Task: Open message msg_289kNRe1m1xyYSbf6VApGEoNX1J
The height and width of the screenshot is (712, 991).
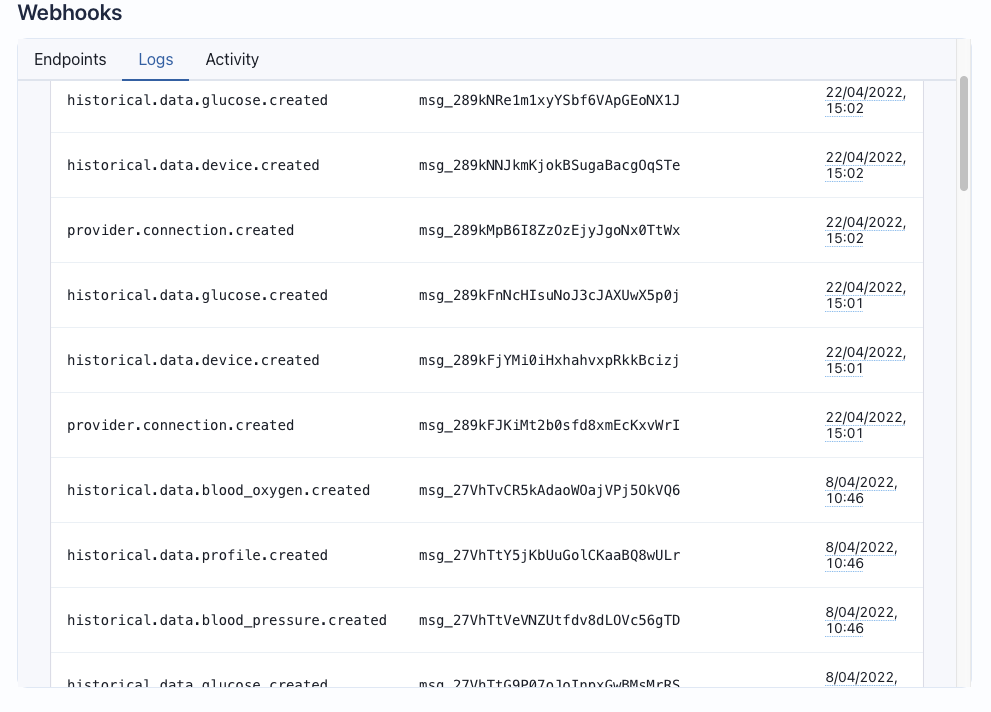Action: coord(549,100)
